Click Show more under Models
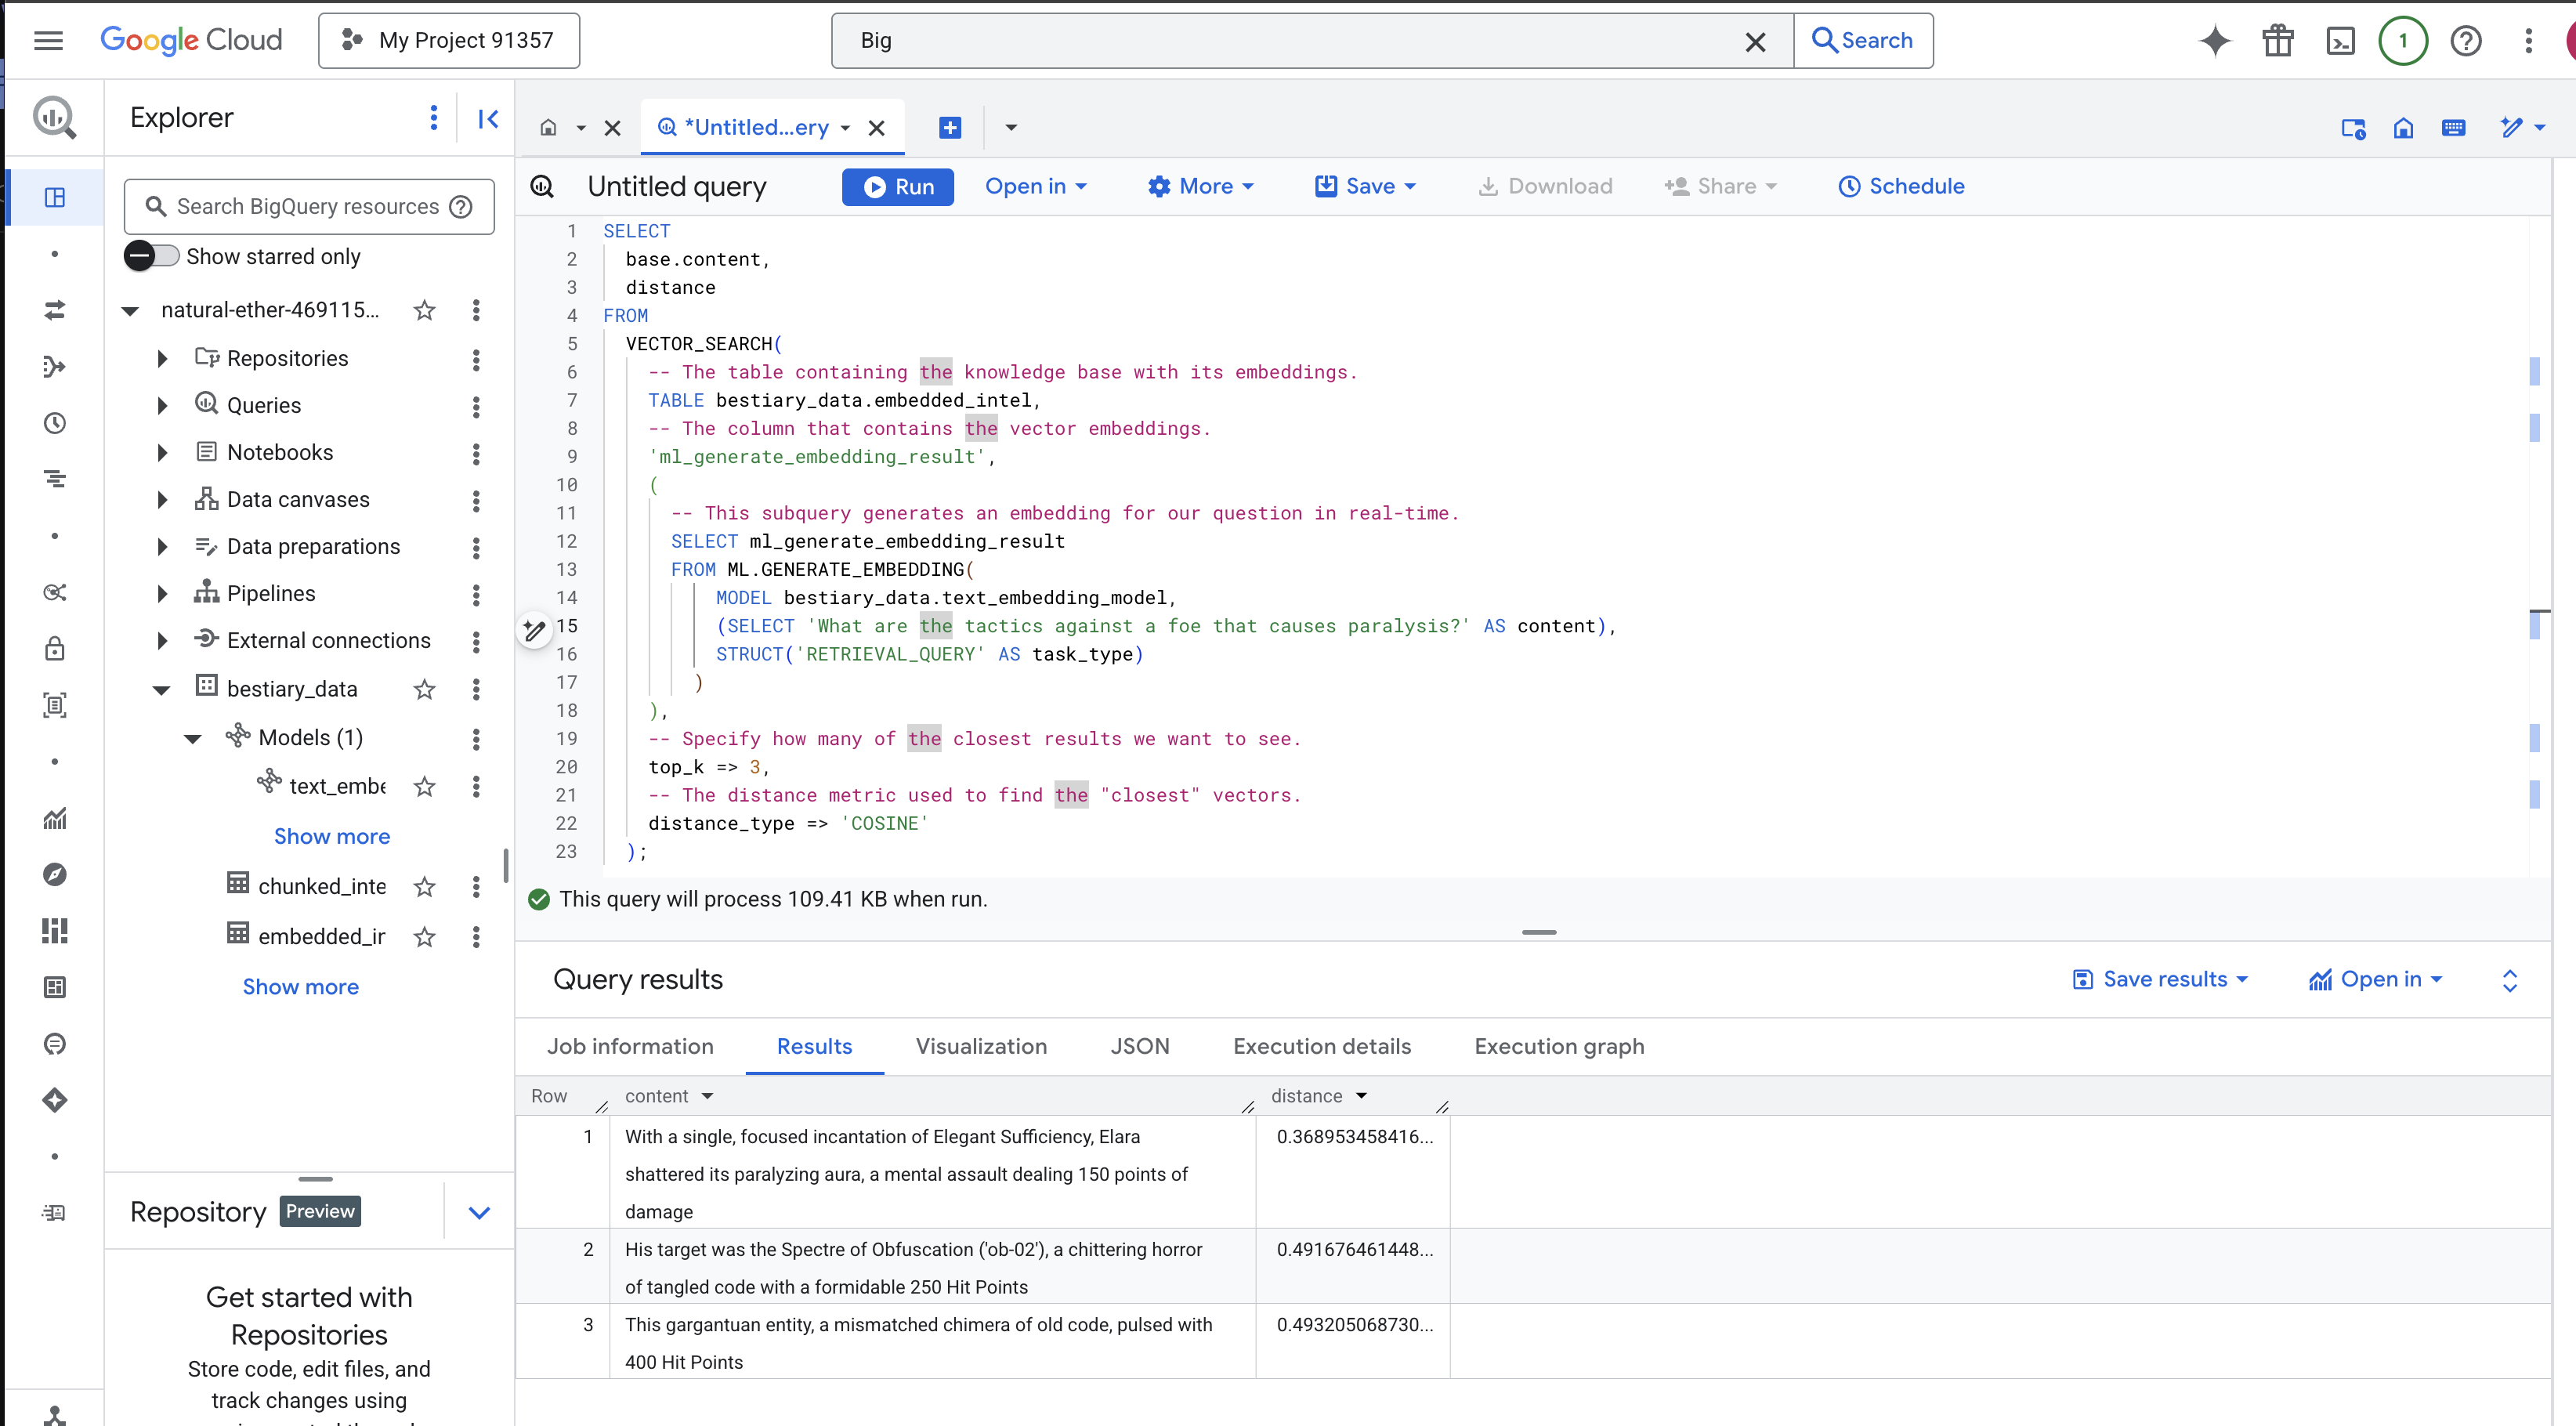 coord(332,836)
